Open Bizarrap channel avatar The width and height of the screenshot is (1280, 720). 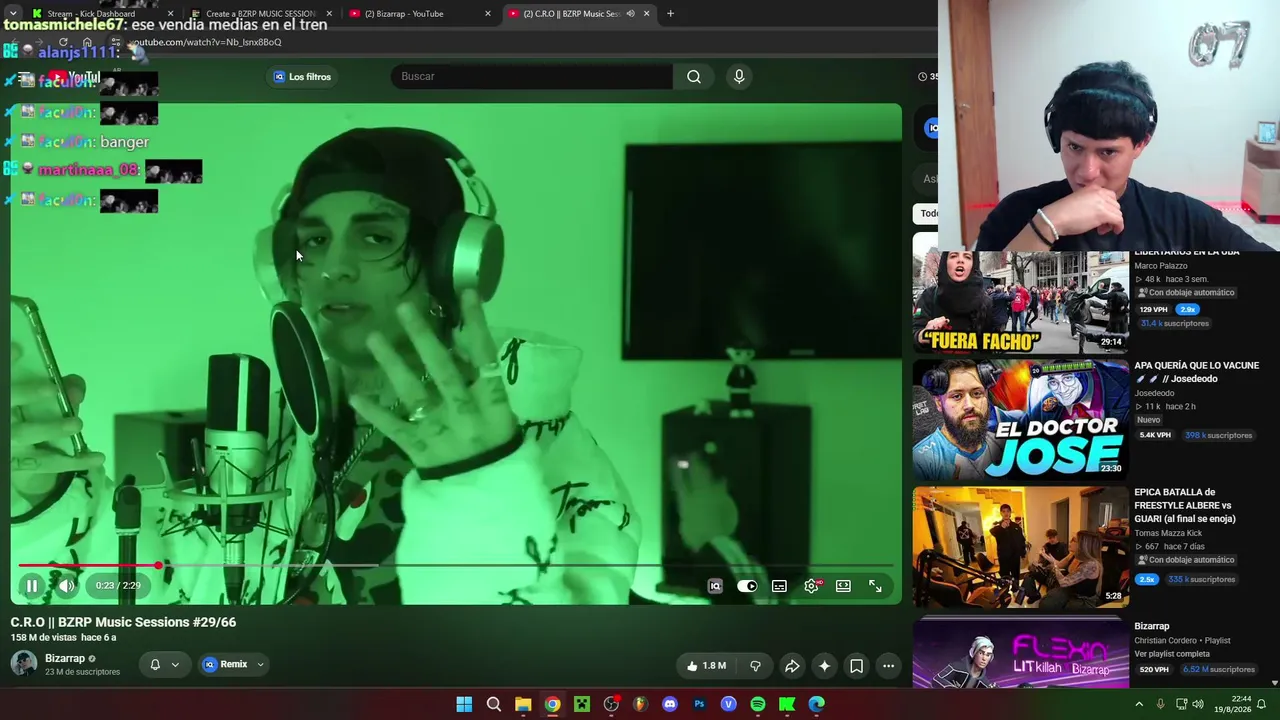(x=24, y=663)
